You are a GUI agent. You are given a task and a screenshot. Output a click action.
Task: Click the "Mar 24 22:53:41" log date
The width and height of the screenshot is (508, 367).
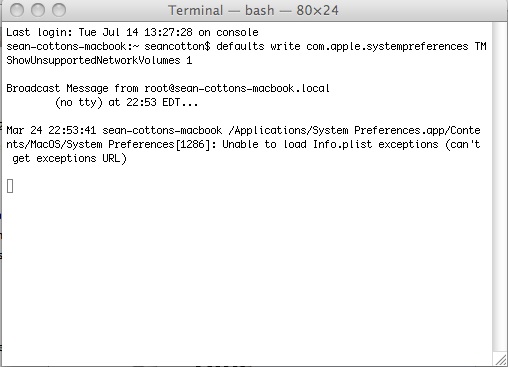pos(51,130)
